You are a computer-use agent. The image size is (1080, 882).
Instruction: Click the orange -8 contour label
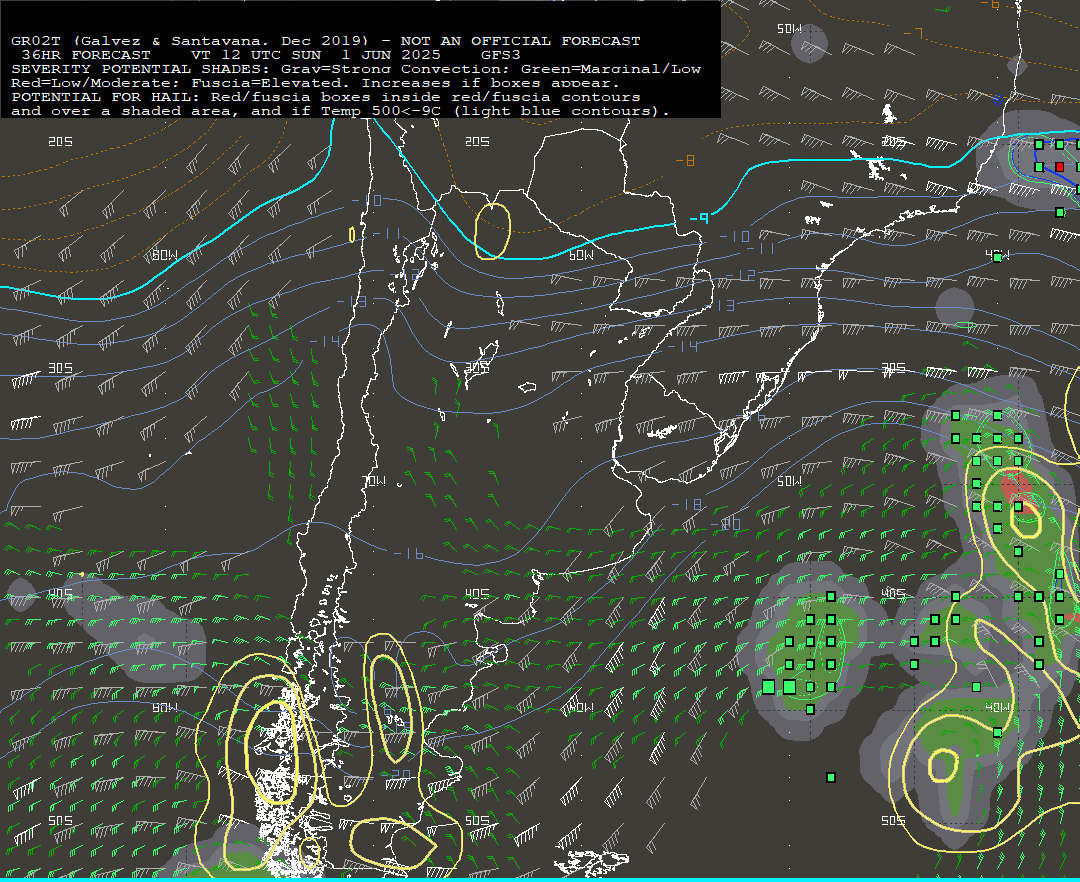click(685, 160)
